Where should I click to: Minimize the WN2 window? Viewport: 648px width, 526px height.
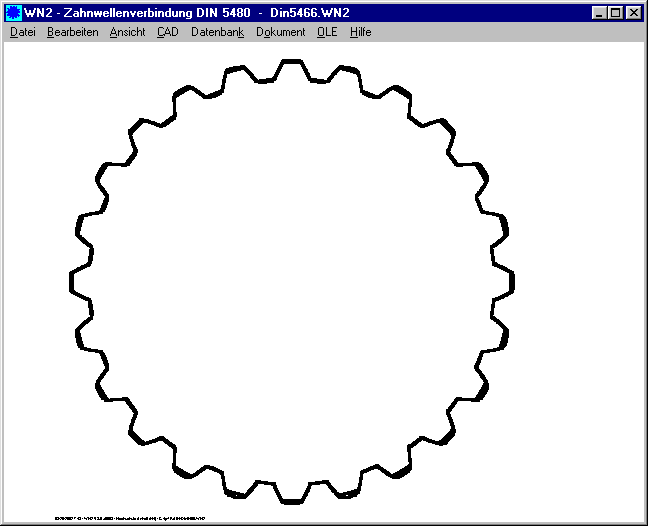point(598,13)
